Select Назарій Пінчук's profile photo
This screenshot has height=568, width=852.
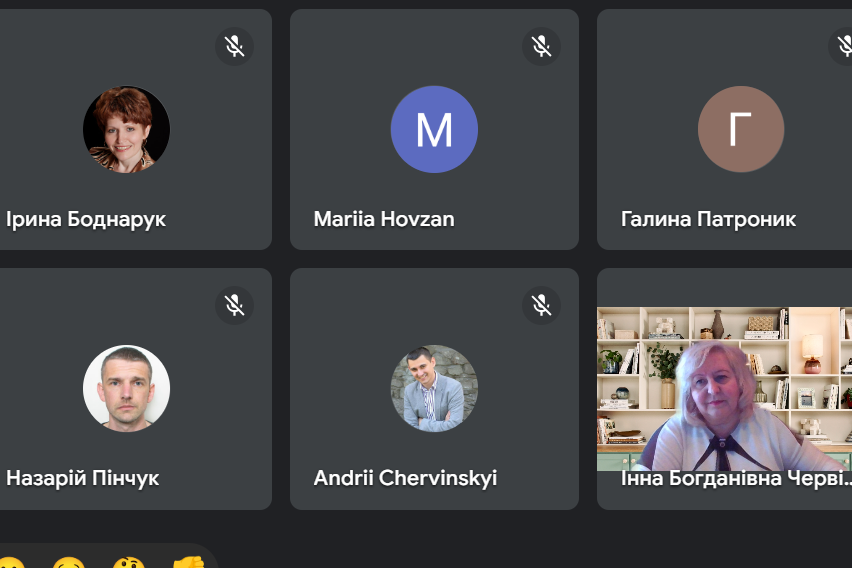click(127, 388)
